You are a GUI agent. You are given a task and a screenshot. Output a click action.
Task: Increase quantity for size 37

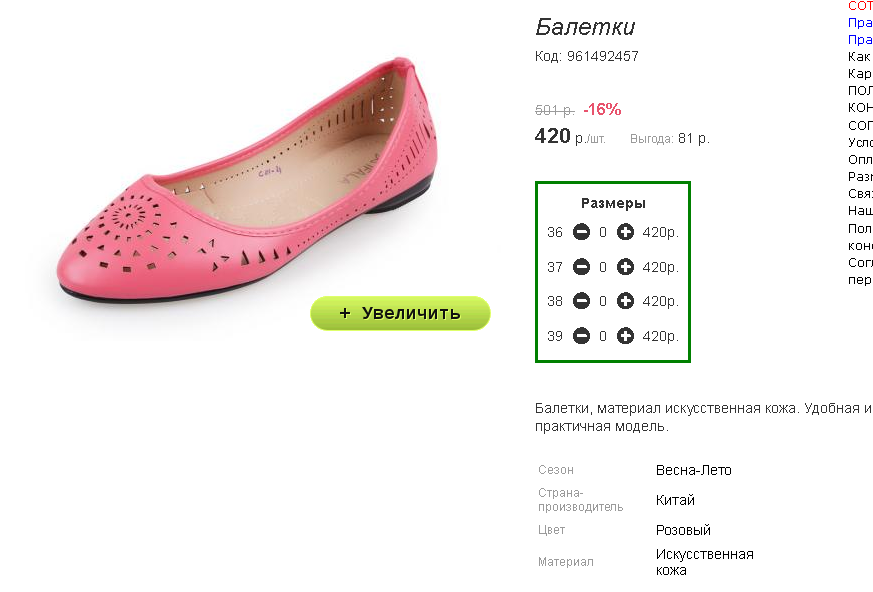coord(625,267)
